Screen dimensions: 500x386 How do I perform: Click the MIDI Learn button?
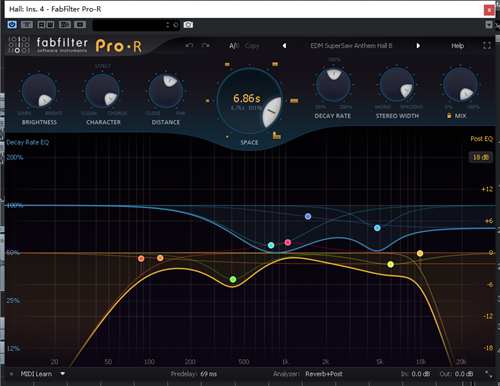[x=36, y=374]
